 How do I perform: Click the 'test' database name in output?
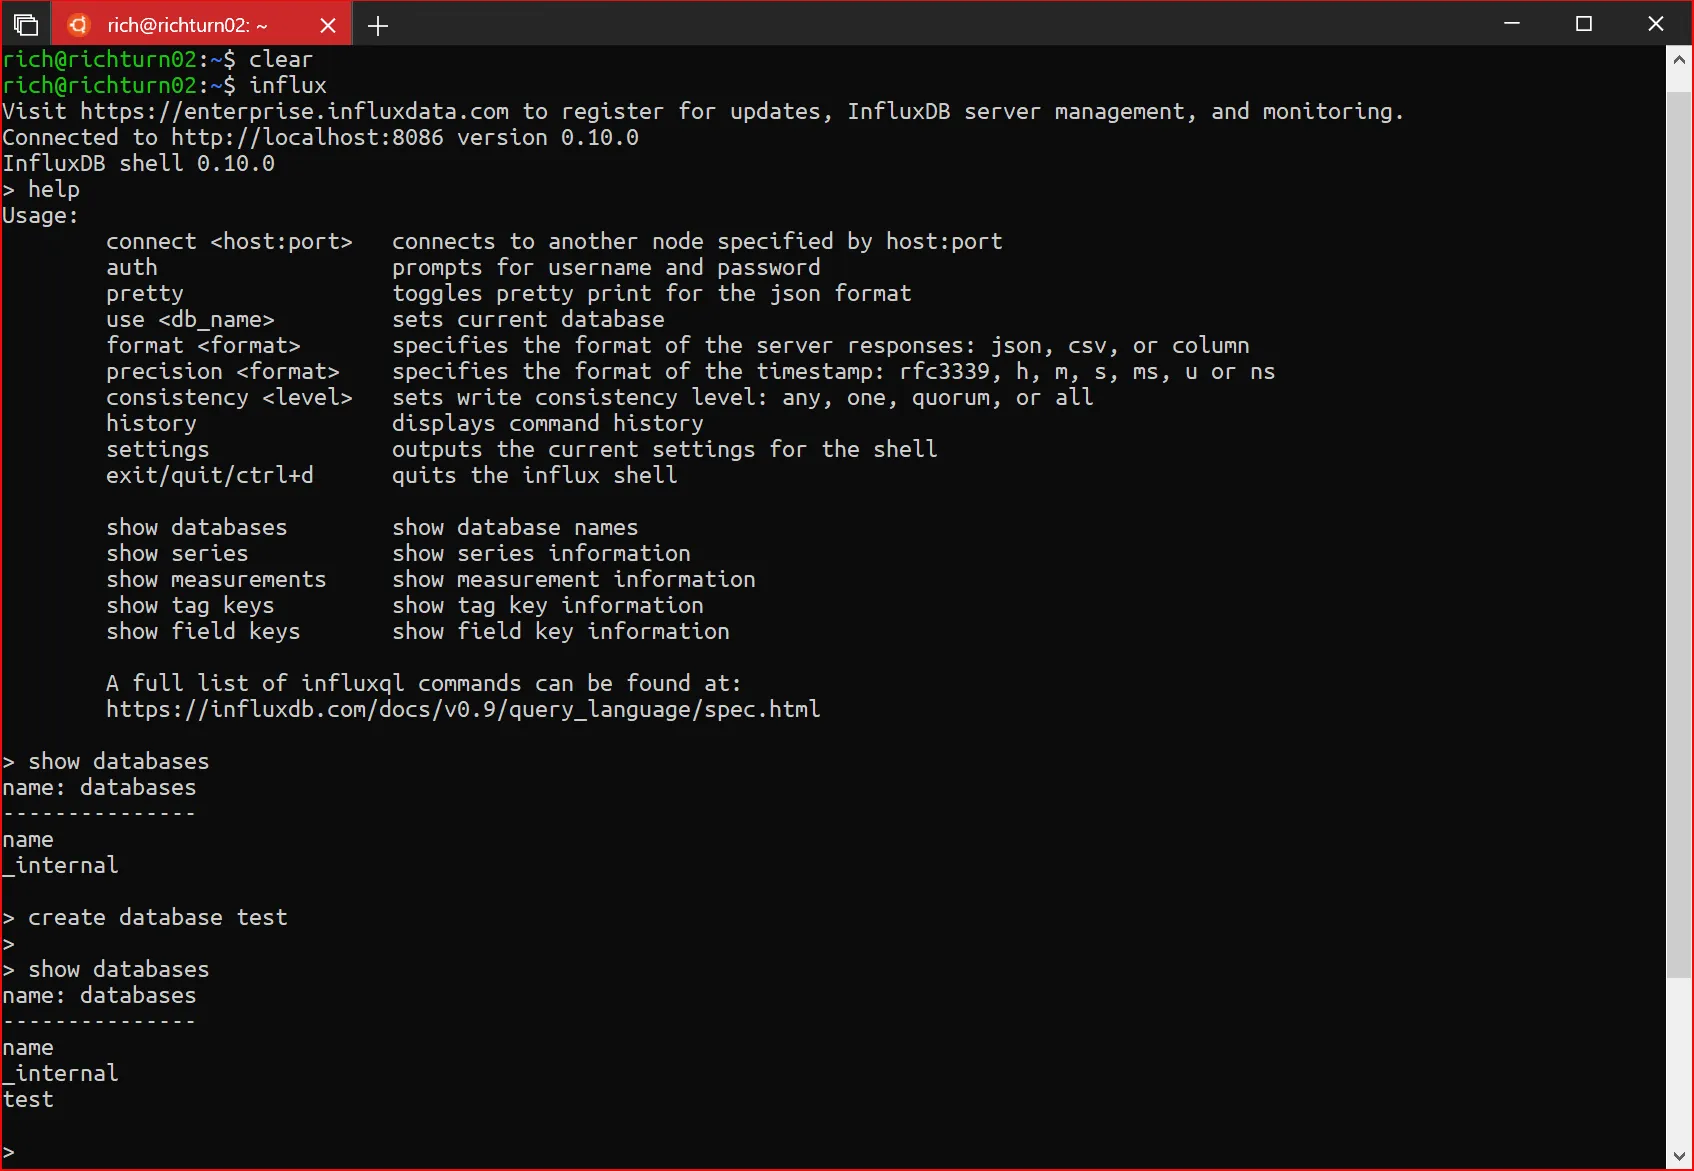click(28, 1099)
